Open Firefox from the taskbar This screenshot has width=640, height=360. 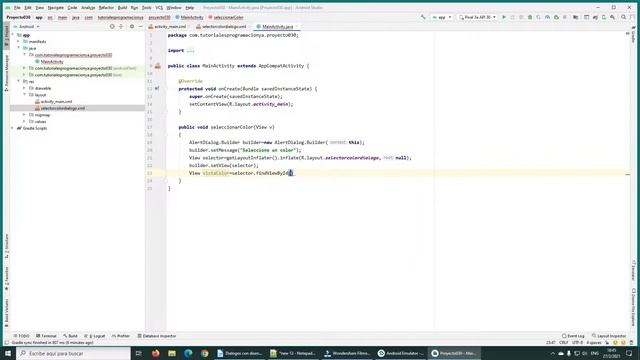click(156, 353)
